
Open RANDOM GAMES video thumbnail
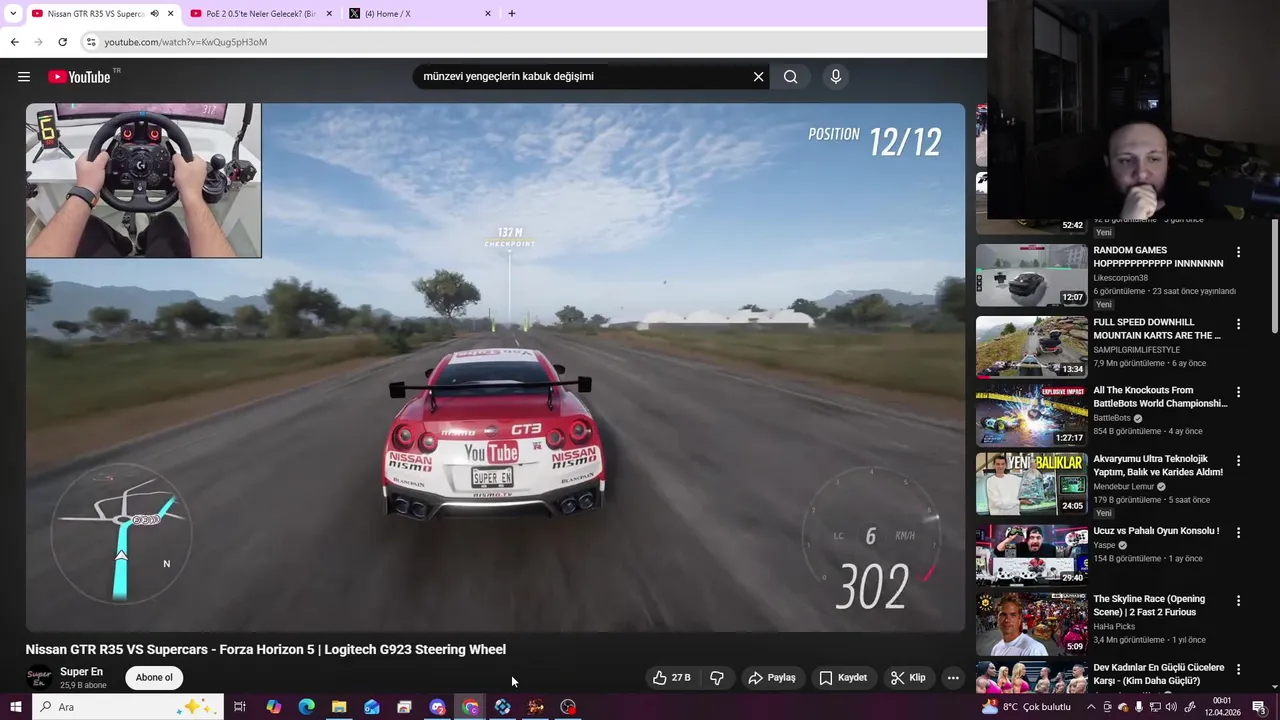[1031, 275]
